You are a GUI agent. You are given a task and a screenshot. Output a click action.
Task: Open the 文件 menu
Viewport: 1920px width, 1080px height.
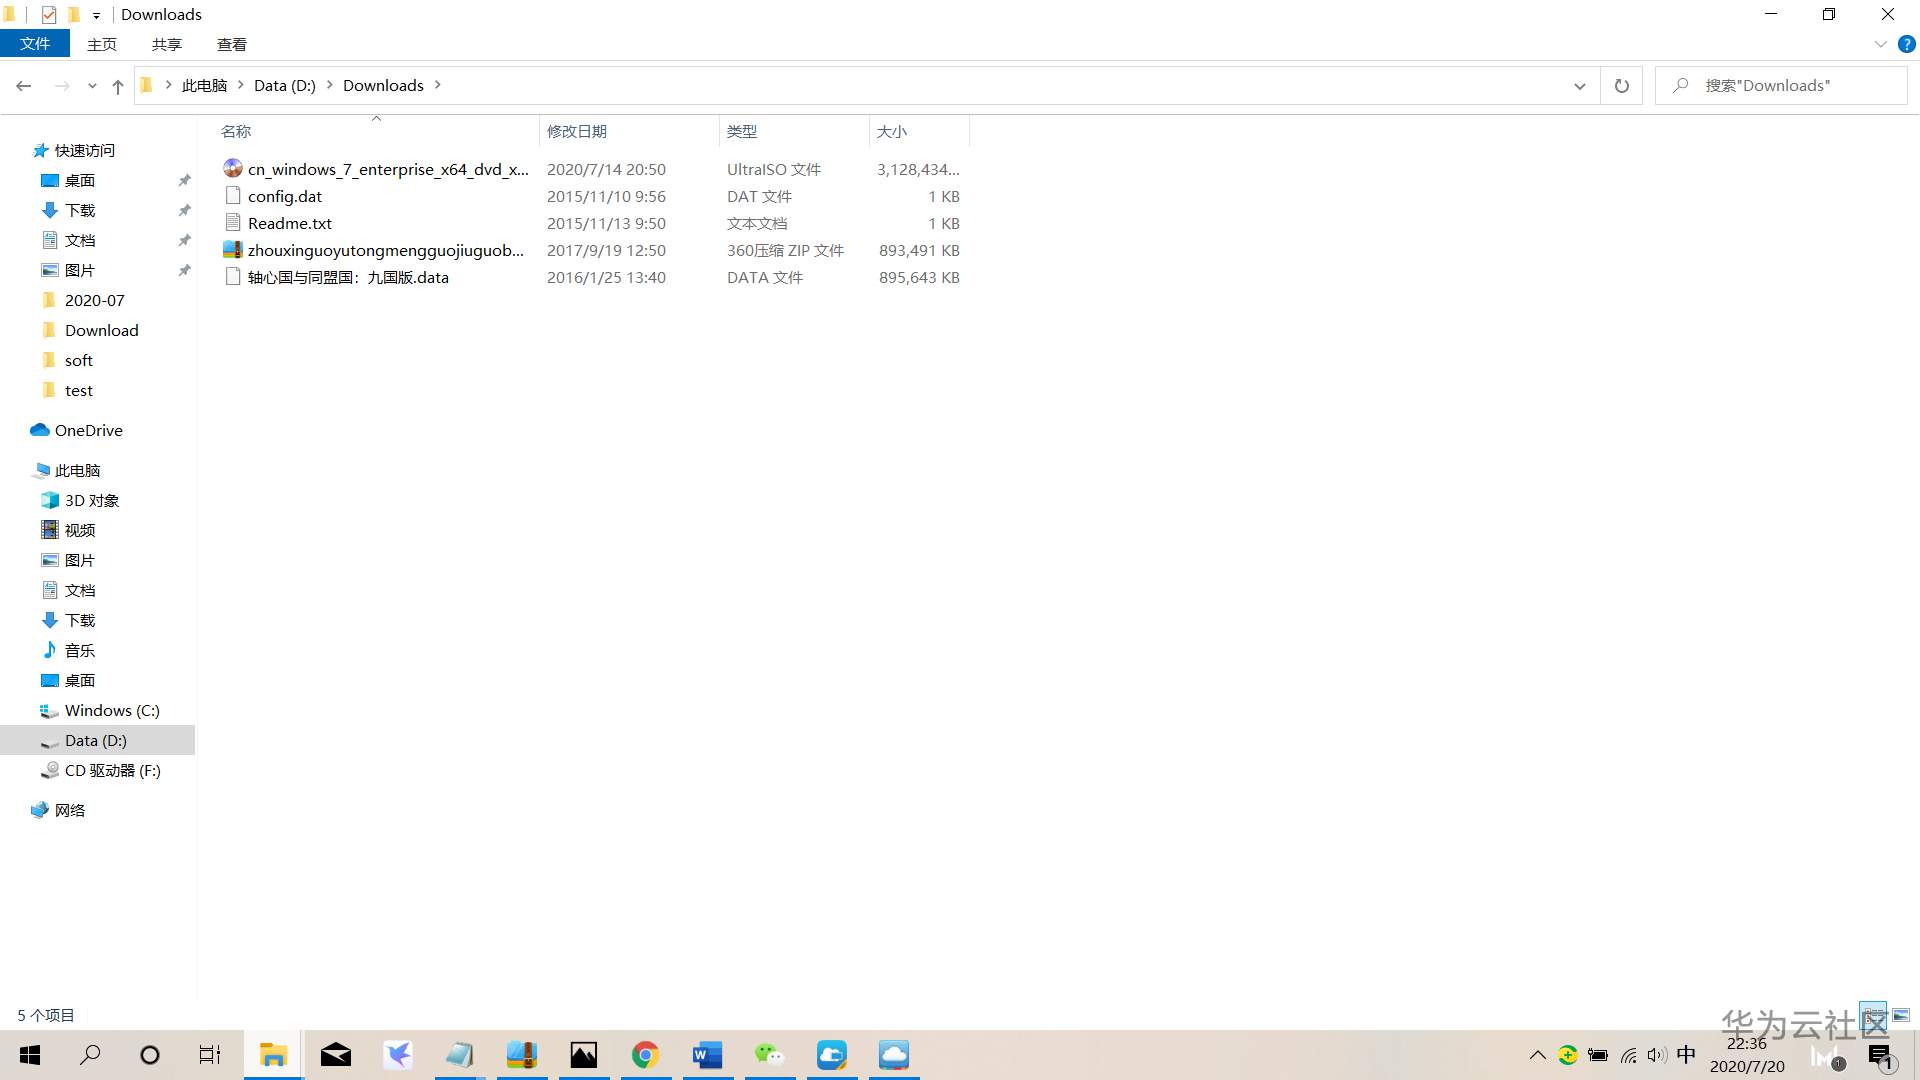[35, 44]
